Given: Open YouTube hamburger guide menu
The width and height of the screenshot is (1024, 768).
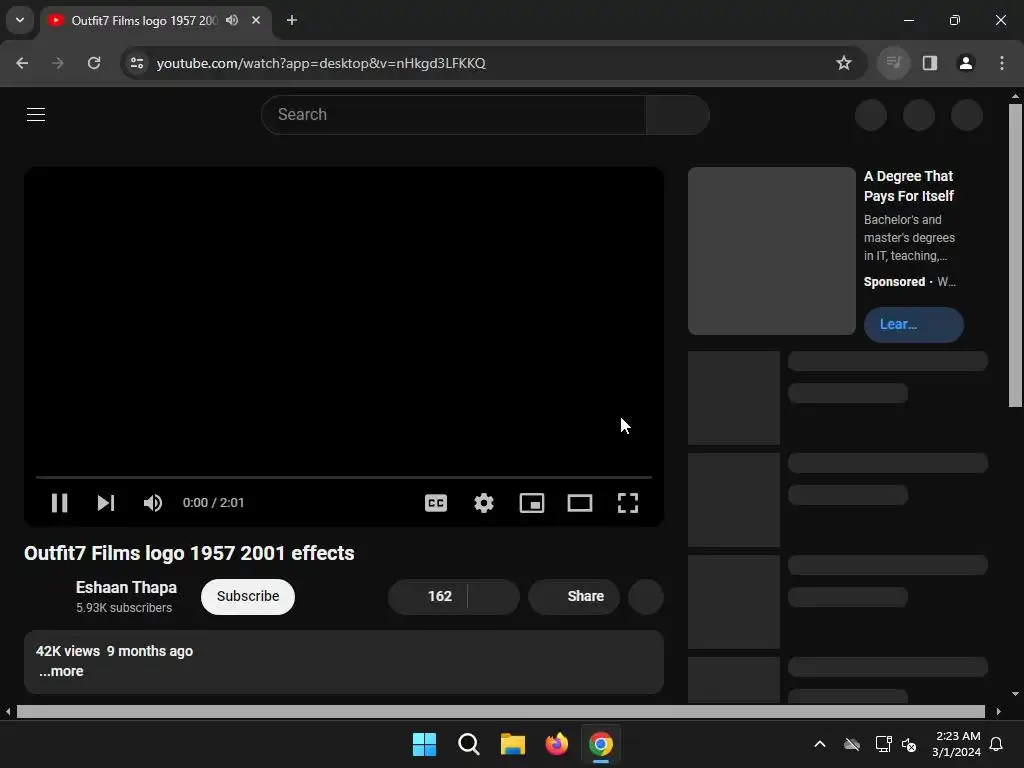Looking at the screenshot, I should tap(36, 115).
